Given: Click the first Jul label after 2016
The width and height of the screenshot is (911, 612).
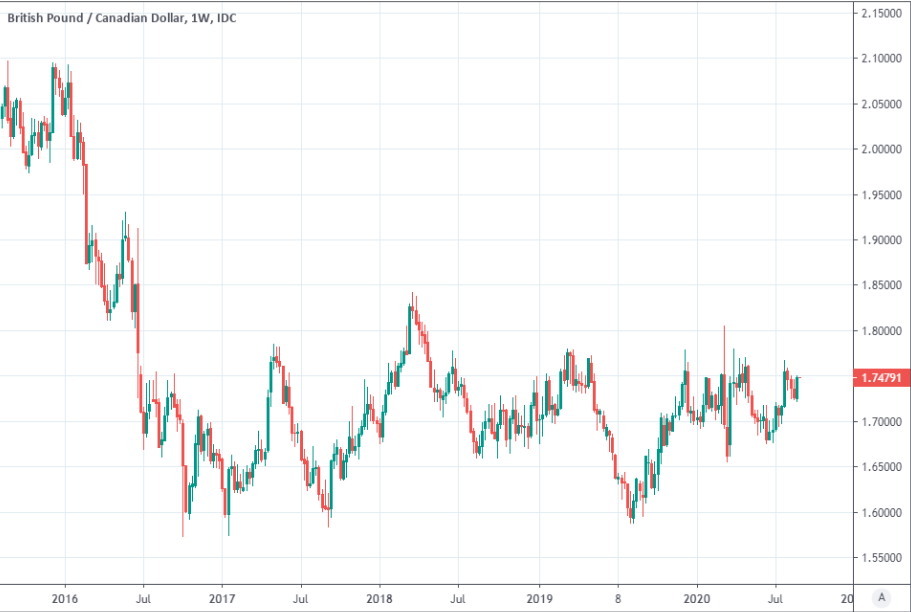Looking at the screenshot, I should pos(143,598).
